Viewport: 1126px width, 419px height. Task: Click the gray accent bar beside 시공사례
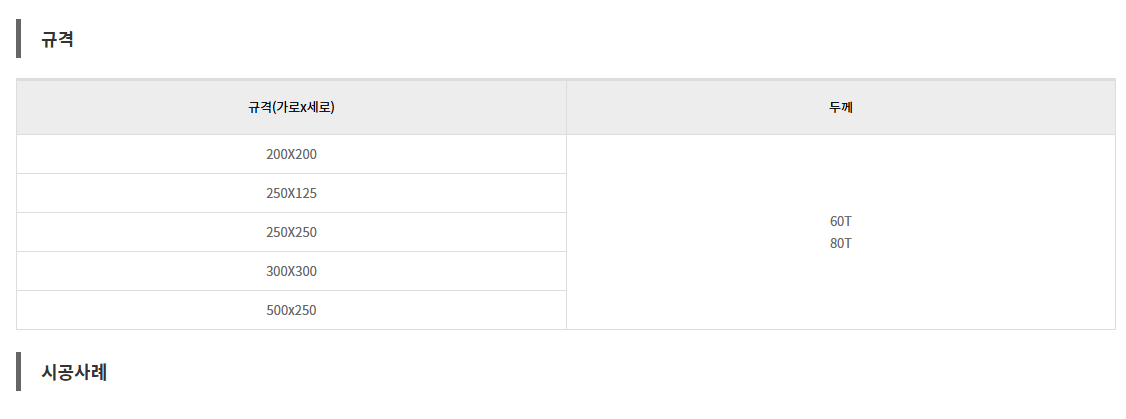tap(19, 371)
